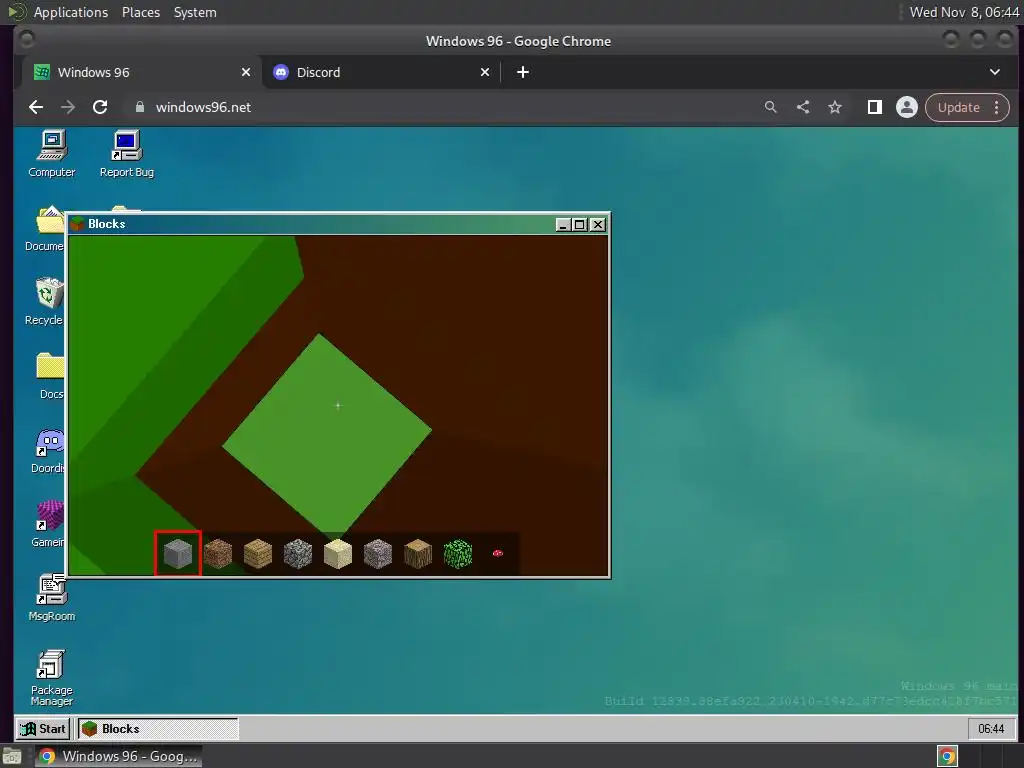The image size is (1024, 768).
Task: Select the wooden planks block
Action: click(258, 554)
